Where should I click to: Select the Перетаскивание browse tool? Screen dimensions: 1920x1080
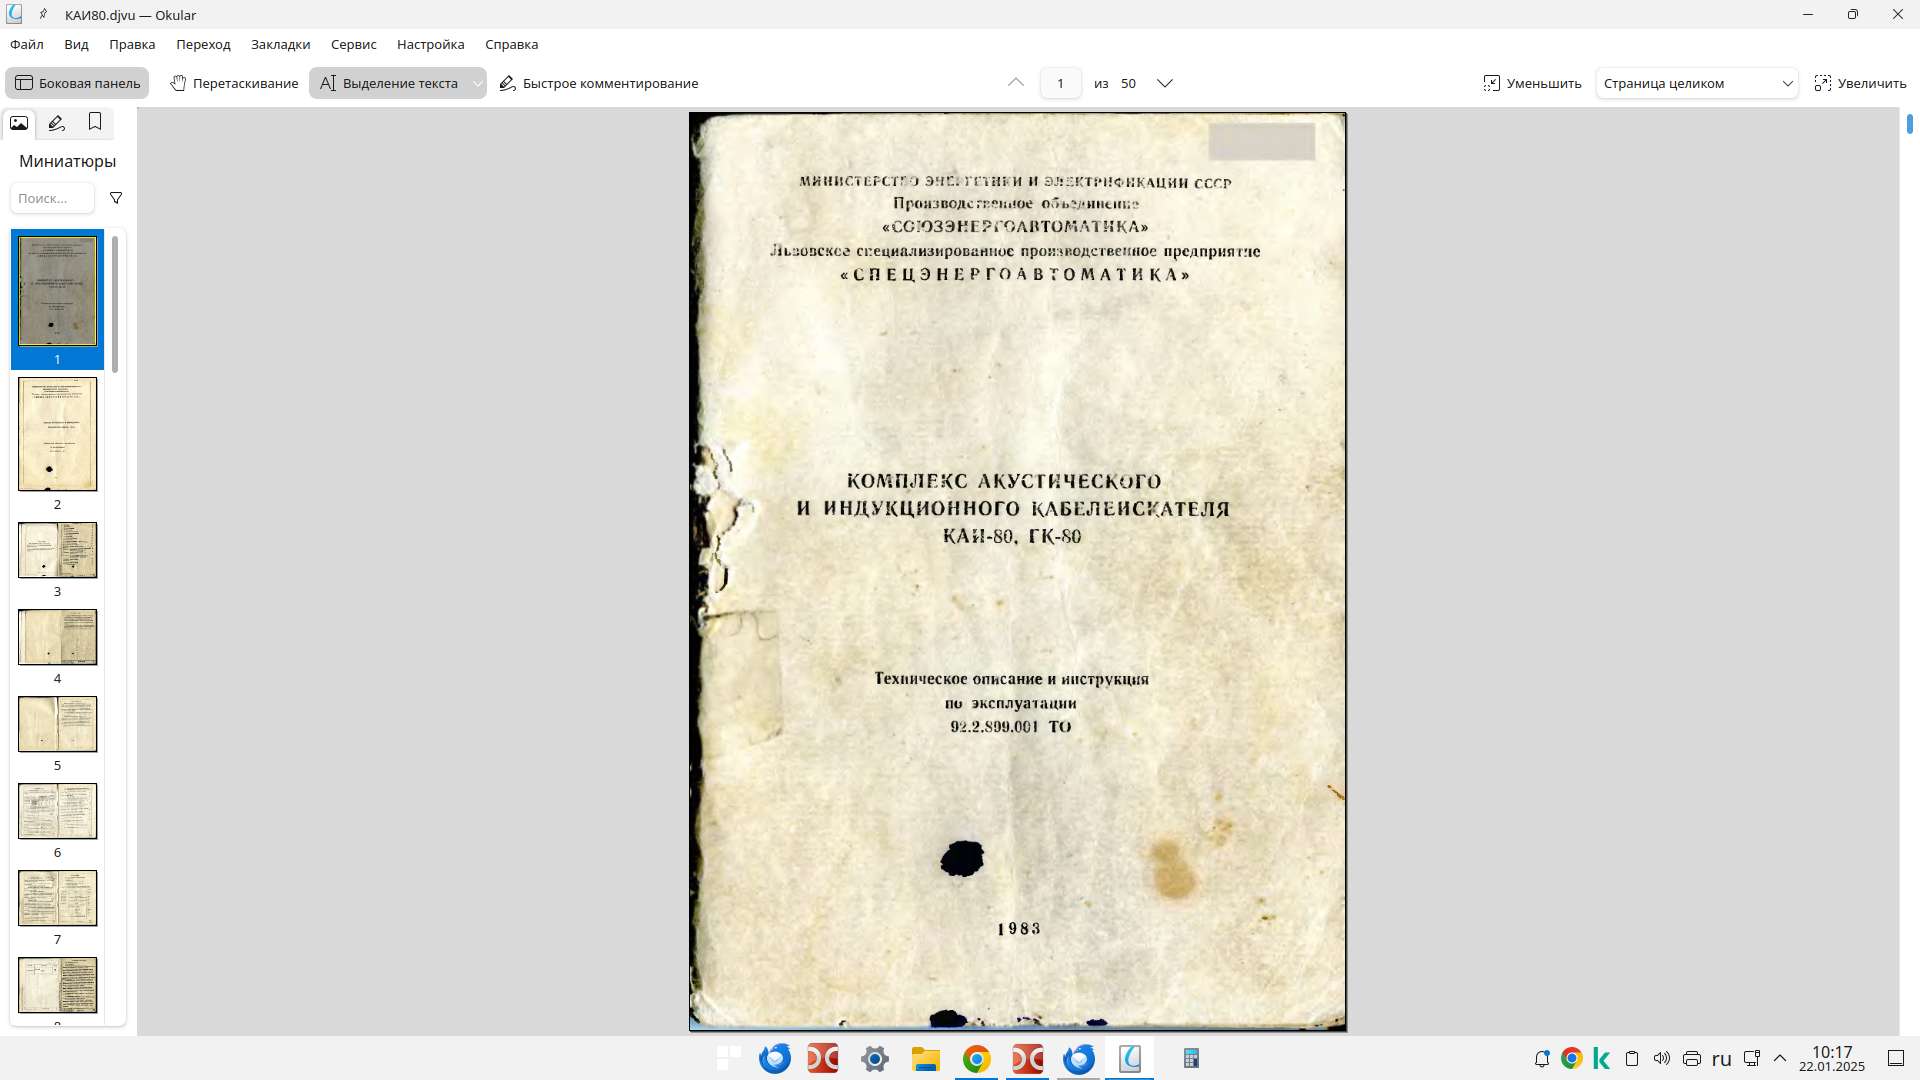click(234, 83)
